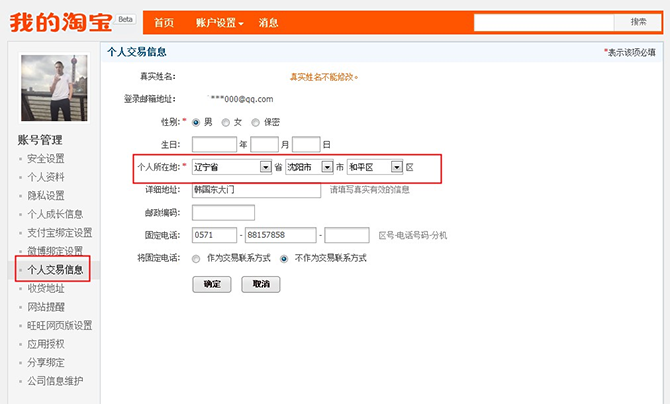The image size is (670, 404).
Task: Click the 邮政编码 input field
Action: pyautogui.click(x=223, y=212)
